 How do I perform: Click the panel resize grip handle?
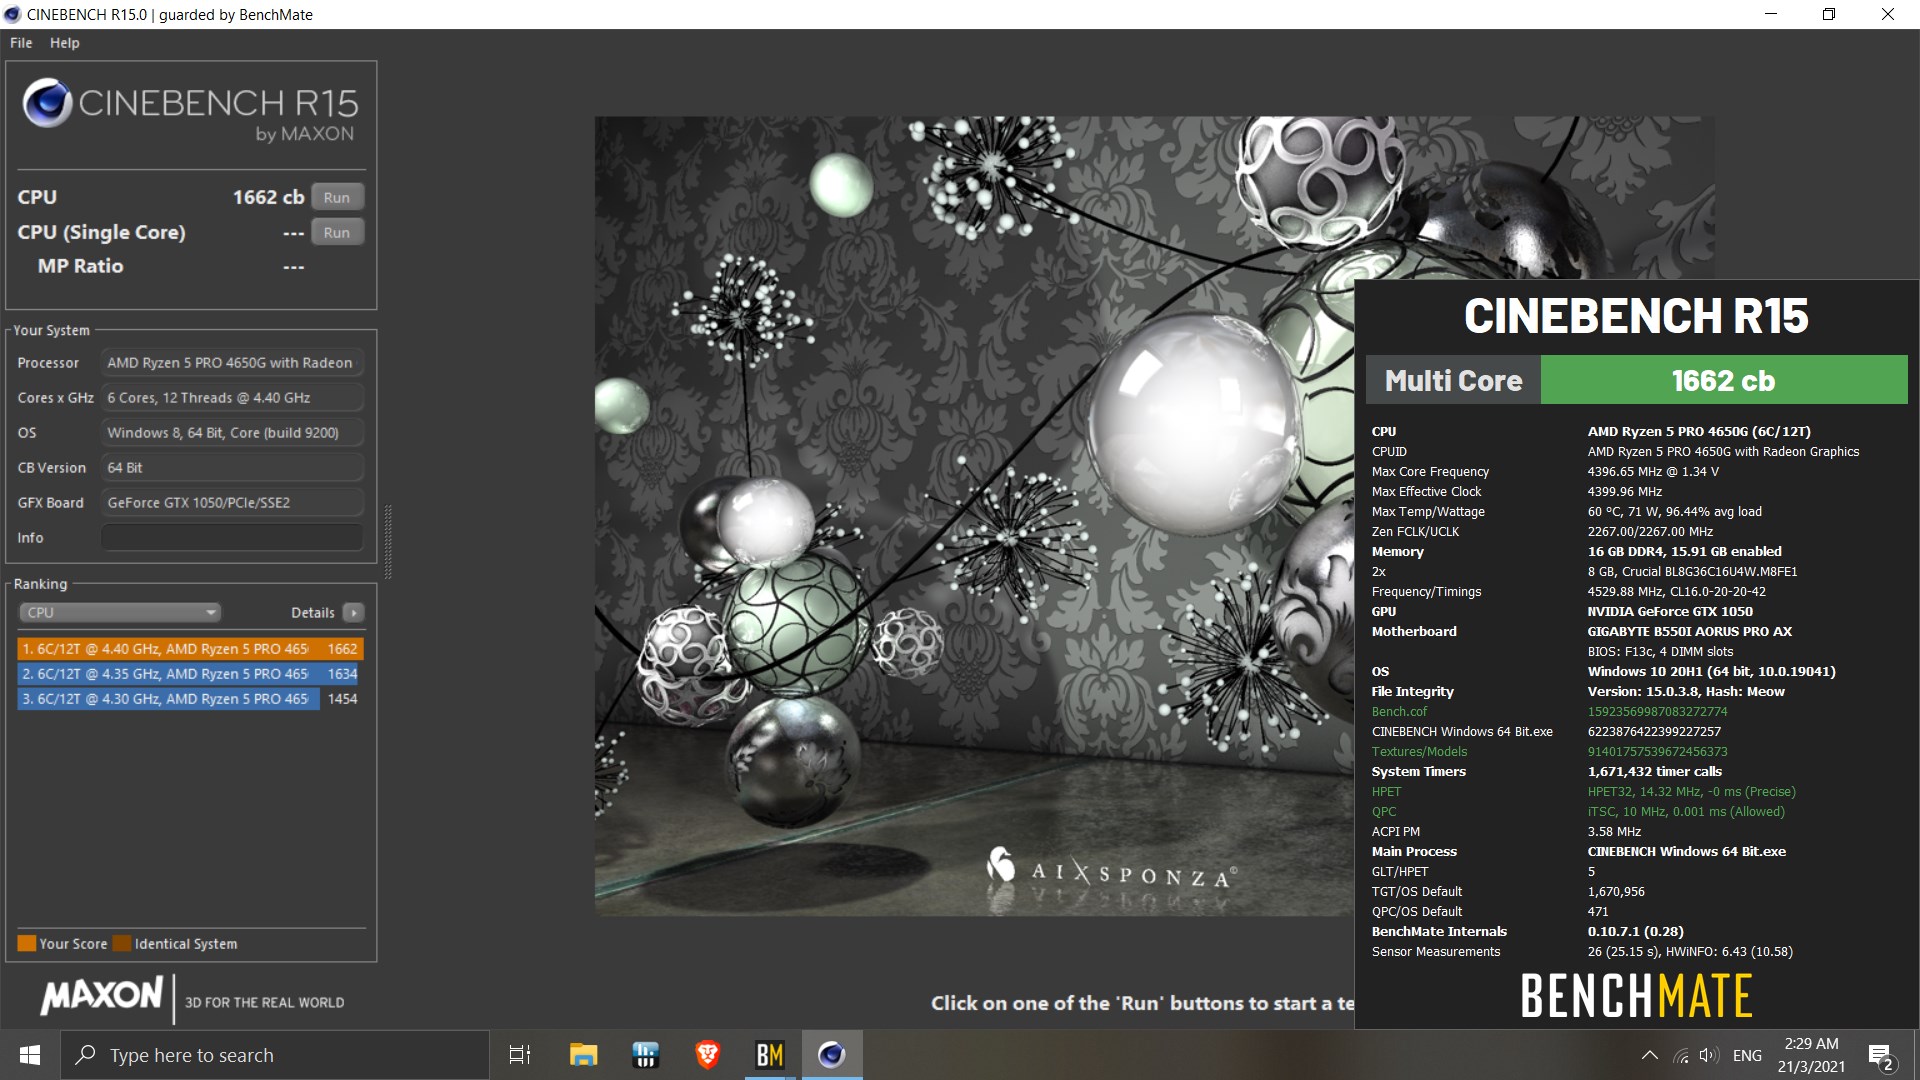388,541
